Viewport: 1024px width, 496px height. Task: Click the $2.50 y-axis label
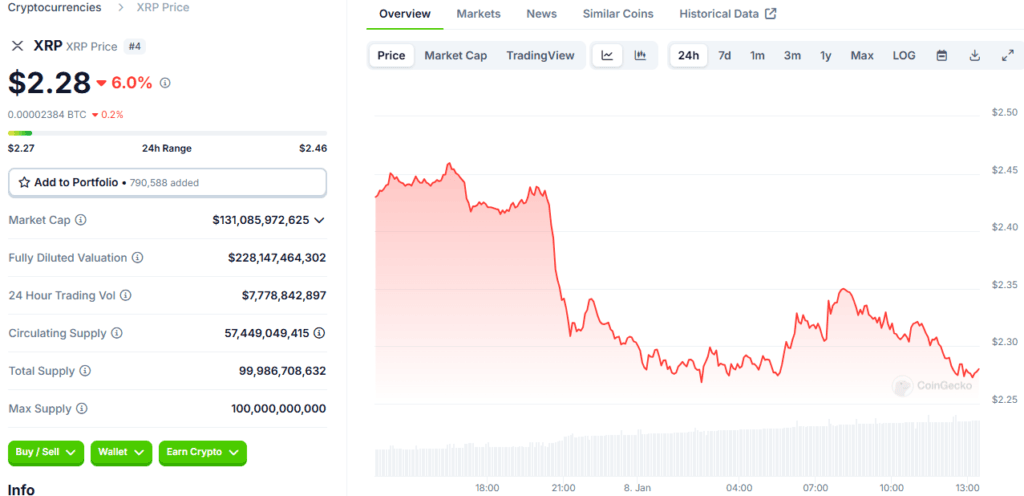click(x=1004, y=112)
